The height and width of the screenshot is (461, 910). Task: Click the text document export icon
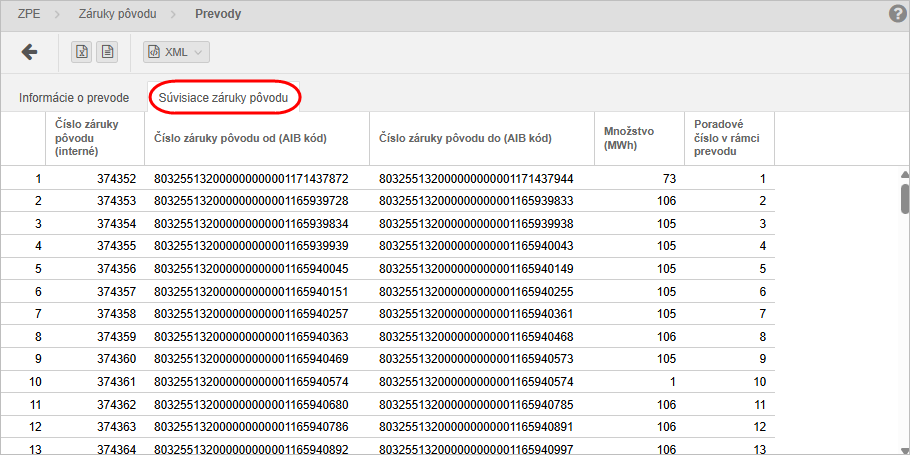pyautogui.click(x=107, y=52)
